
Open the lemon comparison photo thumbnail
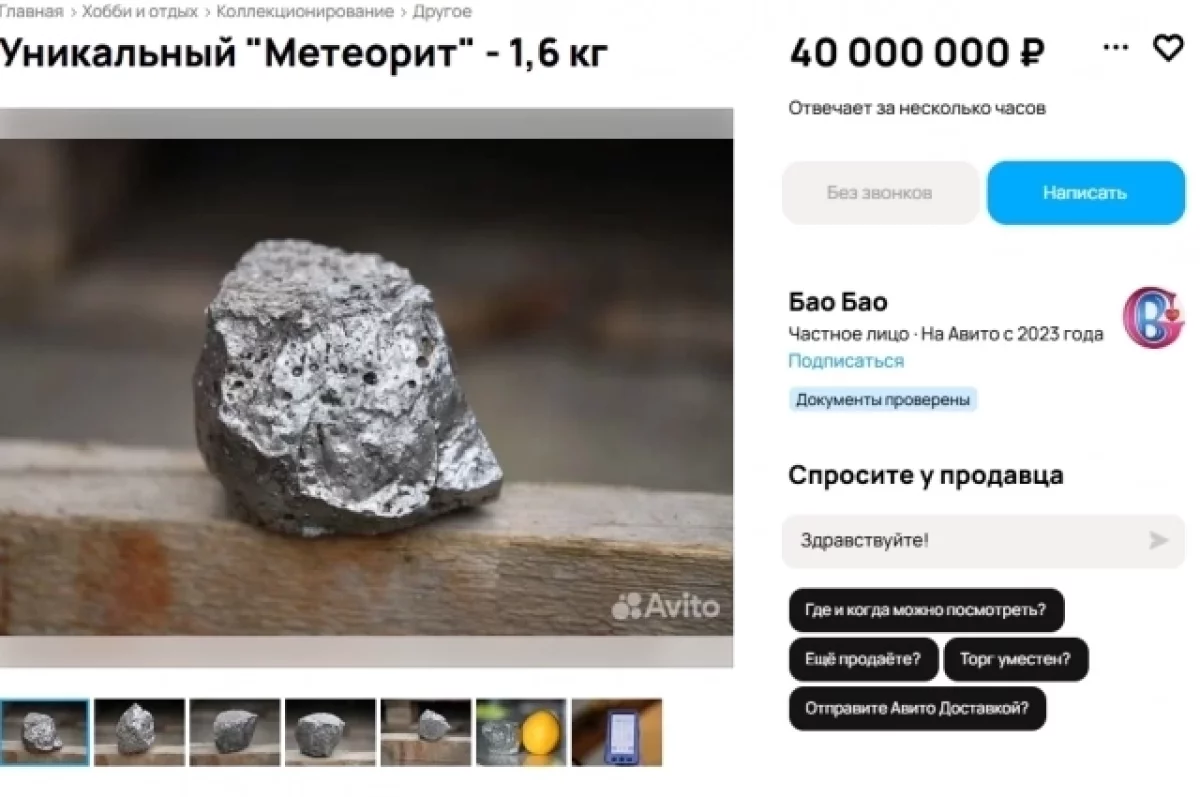[521, 732]
